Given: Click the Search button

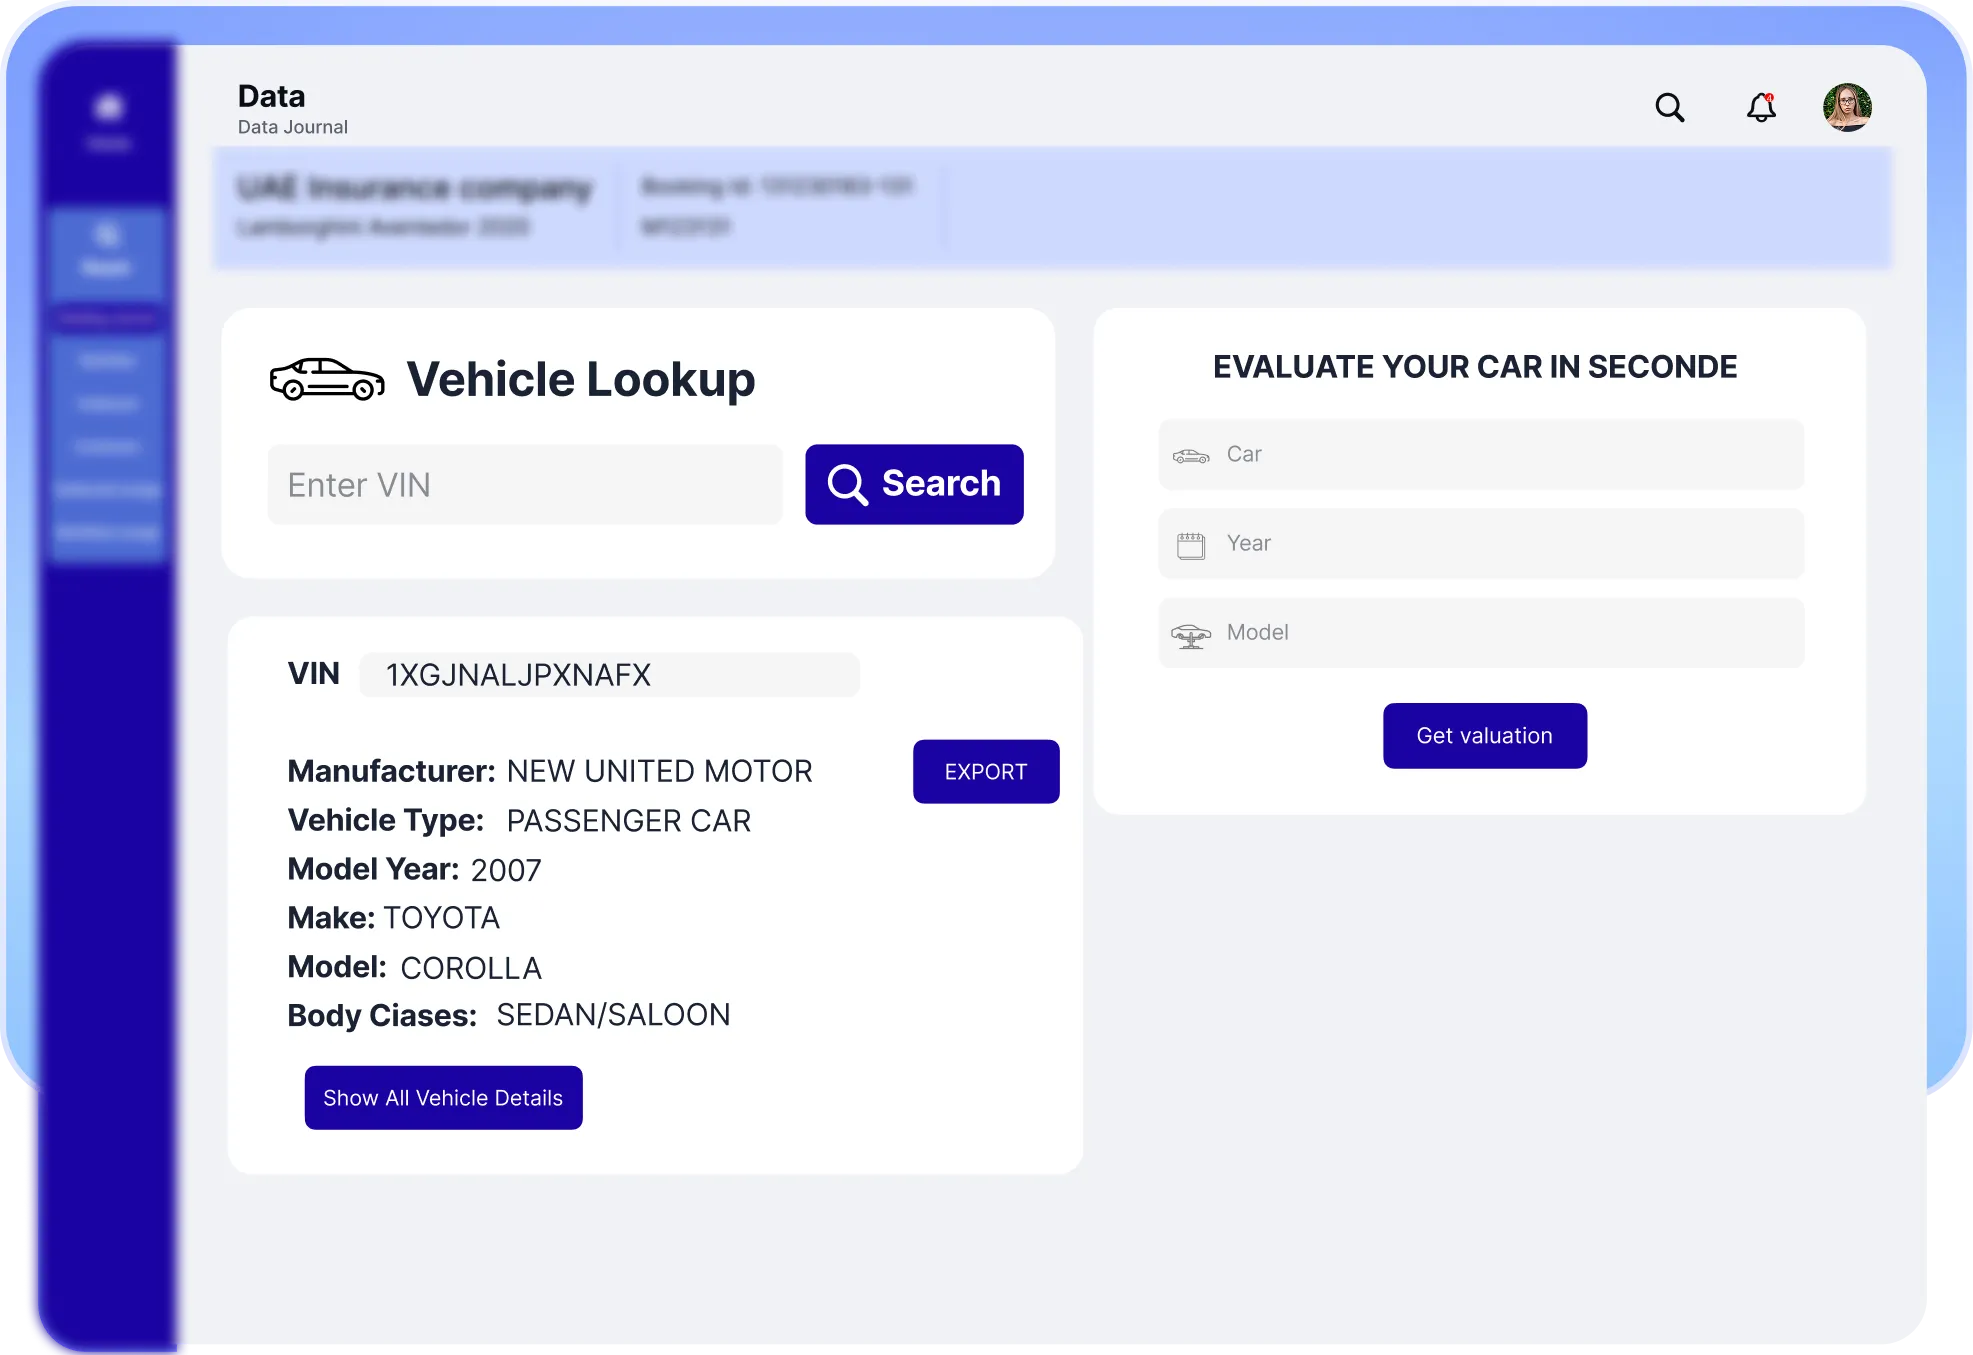Looking at the screenshot, I should 914,484.
